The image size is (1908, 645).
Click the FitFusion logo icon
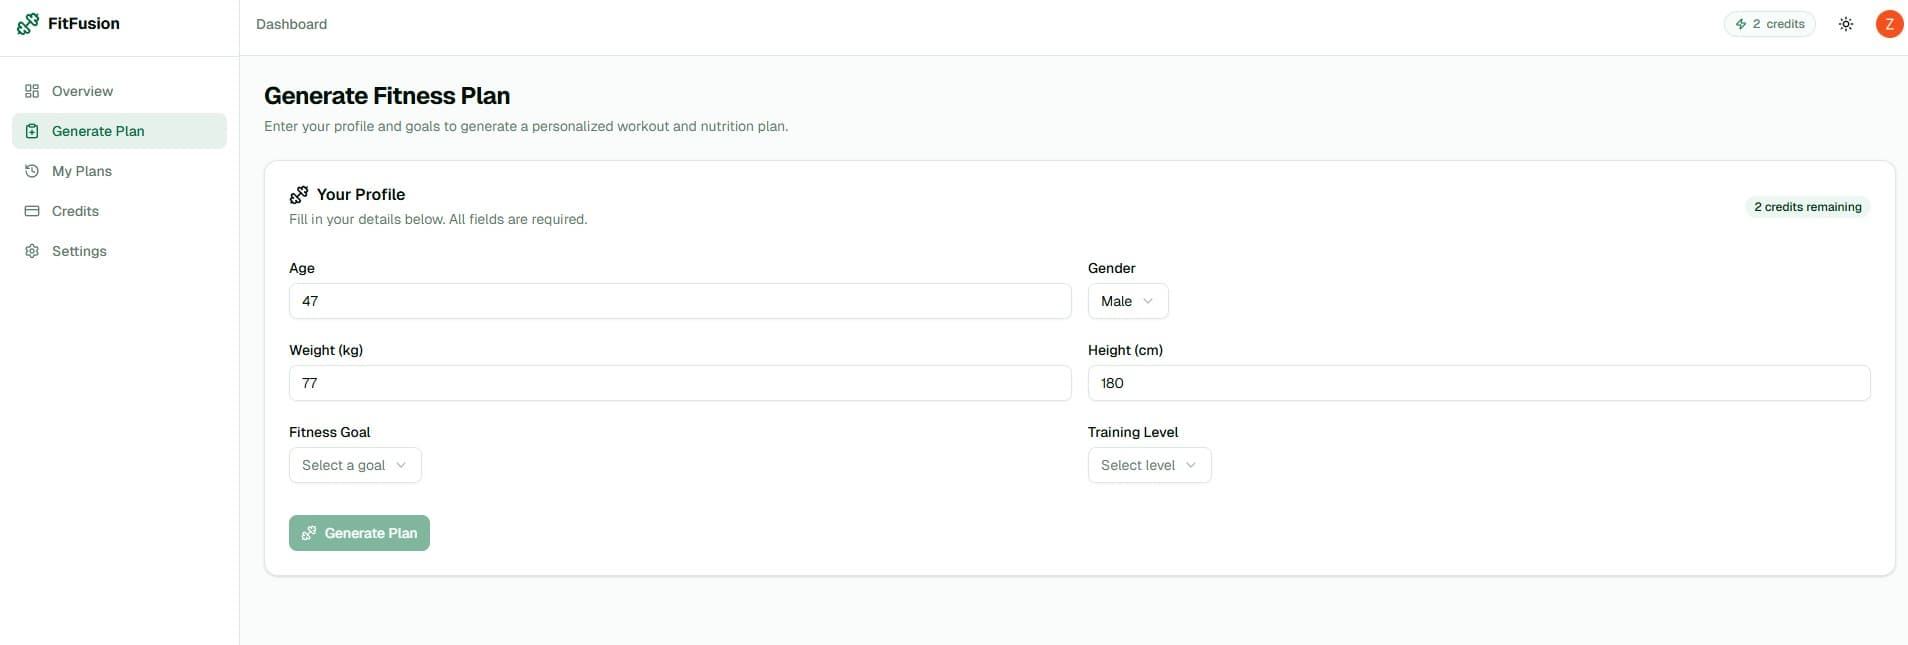tap(29, 24)
